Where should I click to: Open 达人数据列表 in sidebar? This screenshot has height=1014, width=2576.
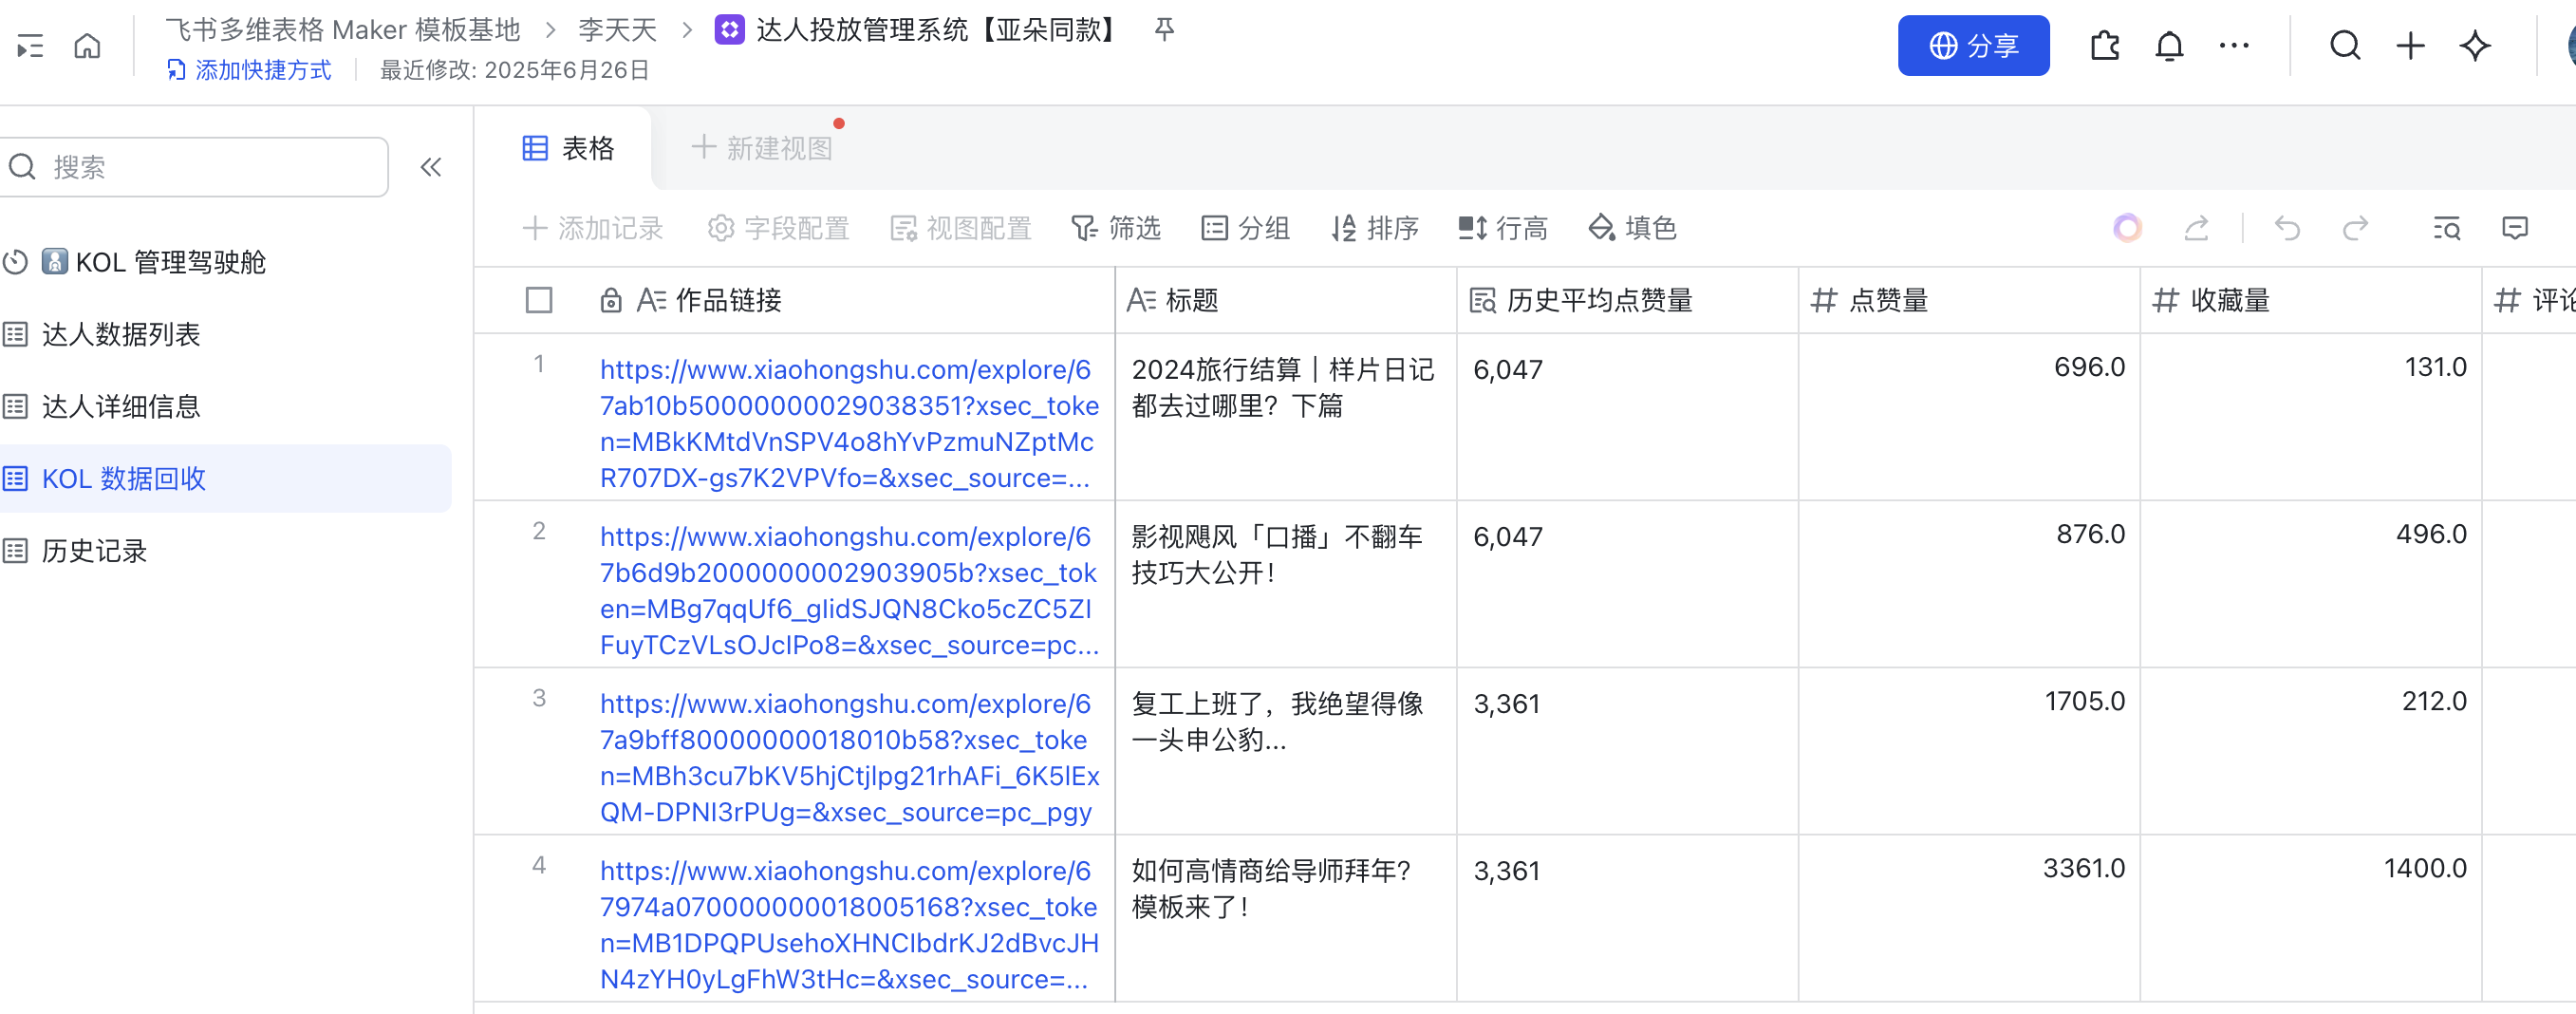click(x=120, y=334)
